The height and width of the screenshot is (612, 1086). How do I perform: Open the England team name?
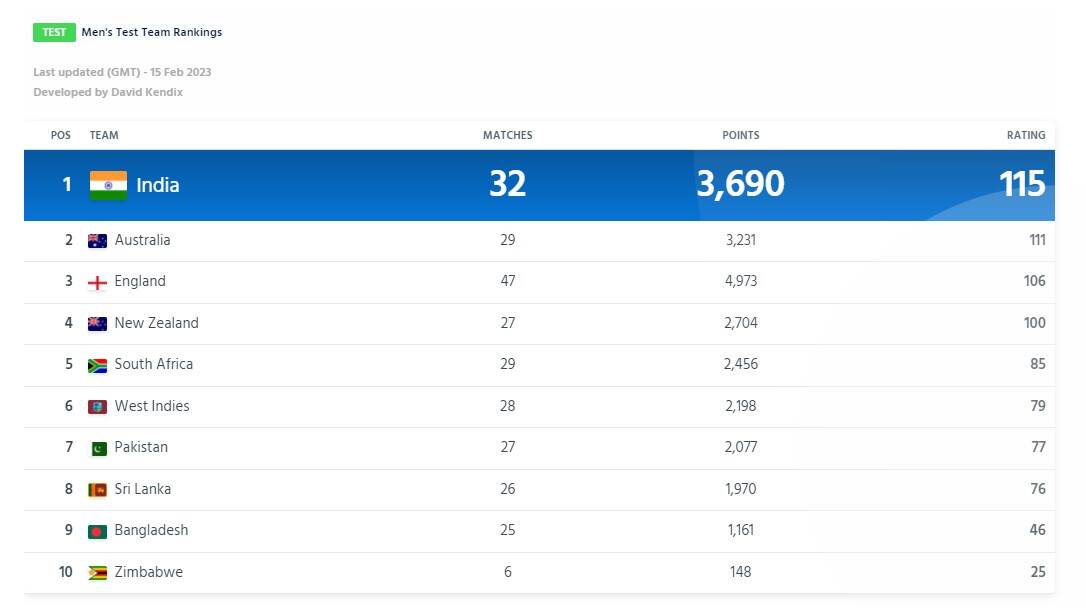(x=140, y=281)
